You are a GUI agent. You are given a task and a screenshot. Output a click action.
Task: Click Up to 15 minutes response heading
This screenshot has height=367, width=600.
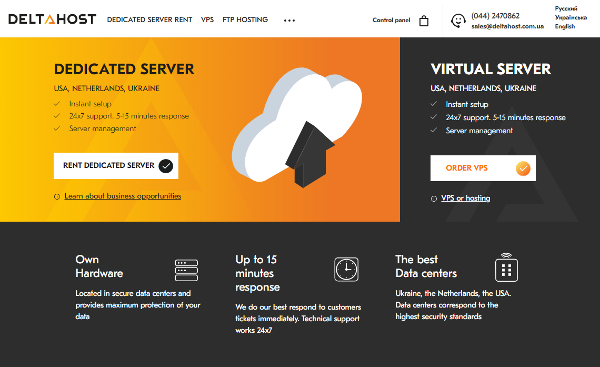coord(258,273)
